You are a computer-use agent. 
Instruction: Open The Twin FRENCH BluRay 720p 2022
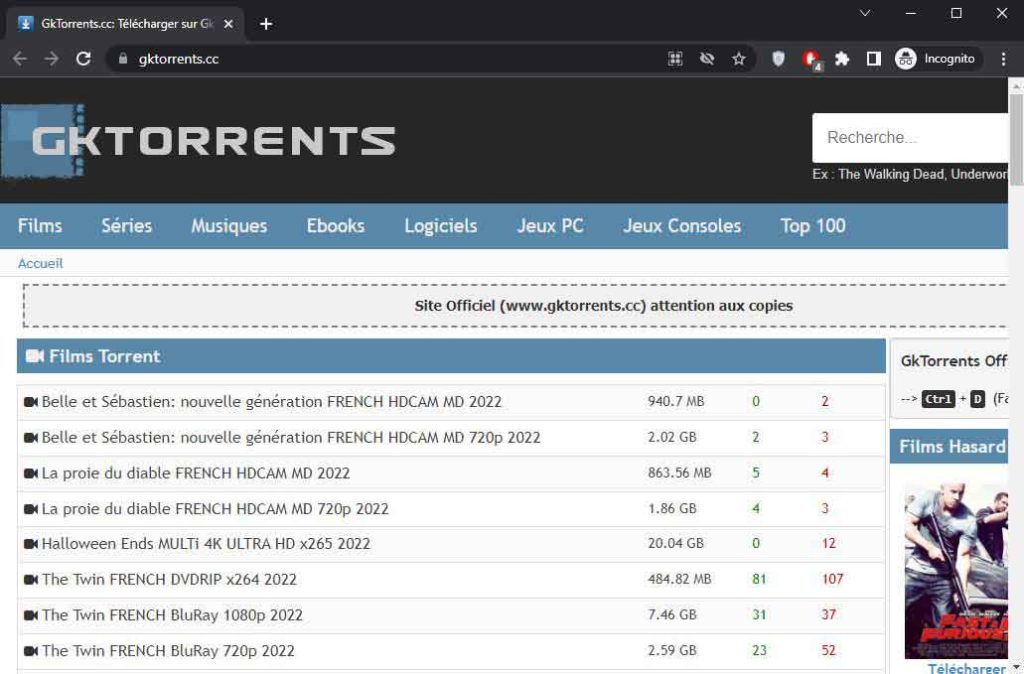tap(168, 650)
